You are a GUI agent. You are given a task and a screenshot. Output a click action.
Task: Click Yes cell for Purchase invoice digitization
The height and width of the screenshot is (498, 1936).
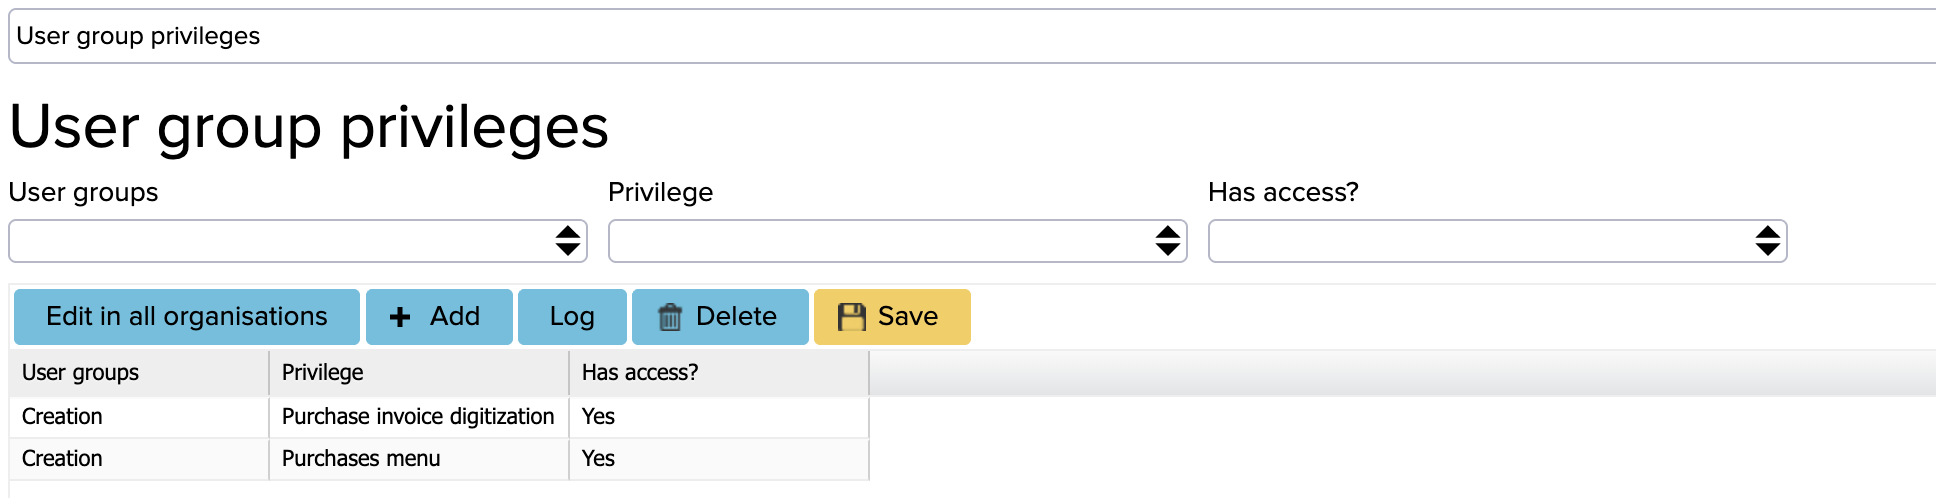719,417
